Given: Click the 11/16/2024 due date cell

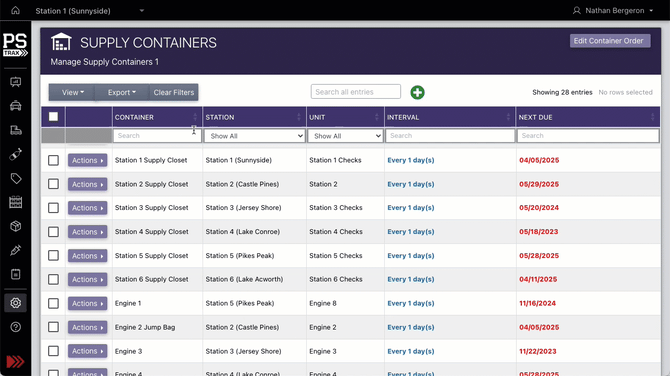Looking at the screenshot, I should coord(537,303).
